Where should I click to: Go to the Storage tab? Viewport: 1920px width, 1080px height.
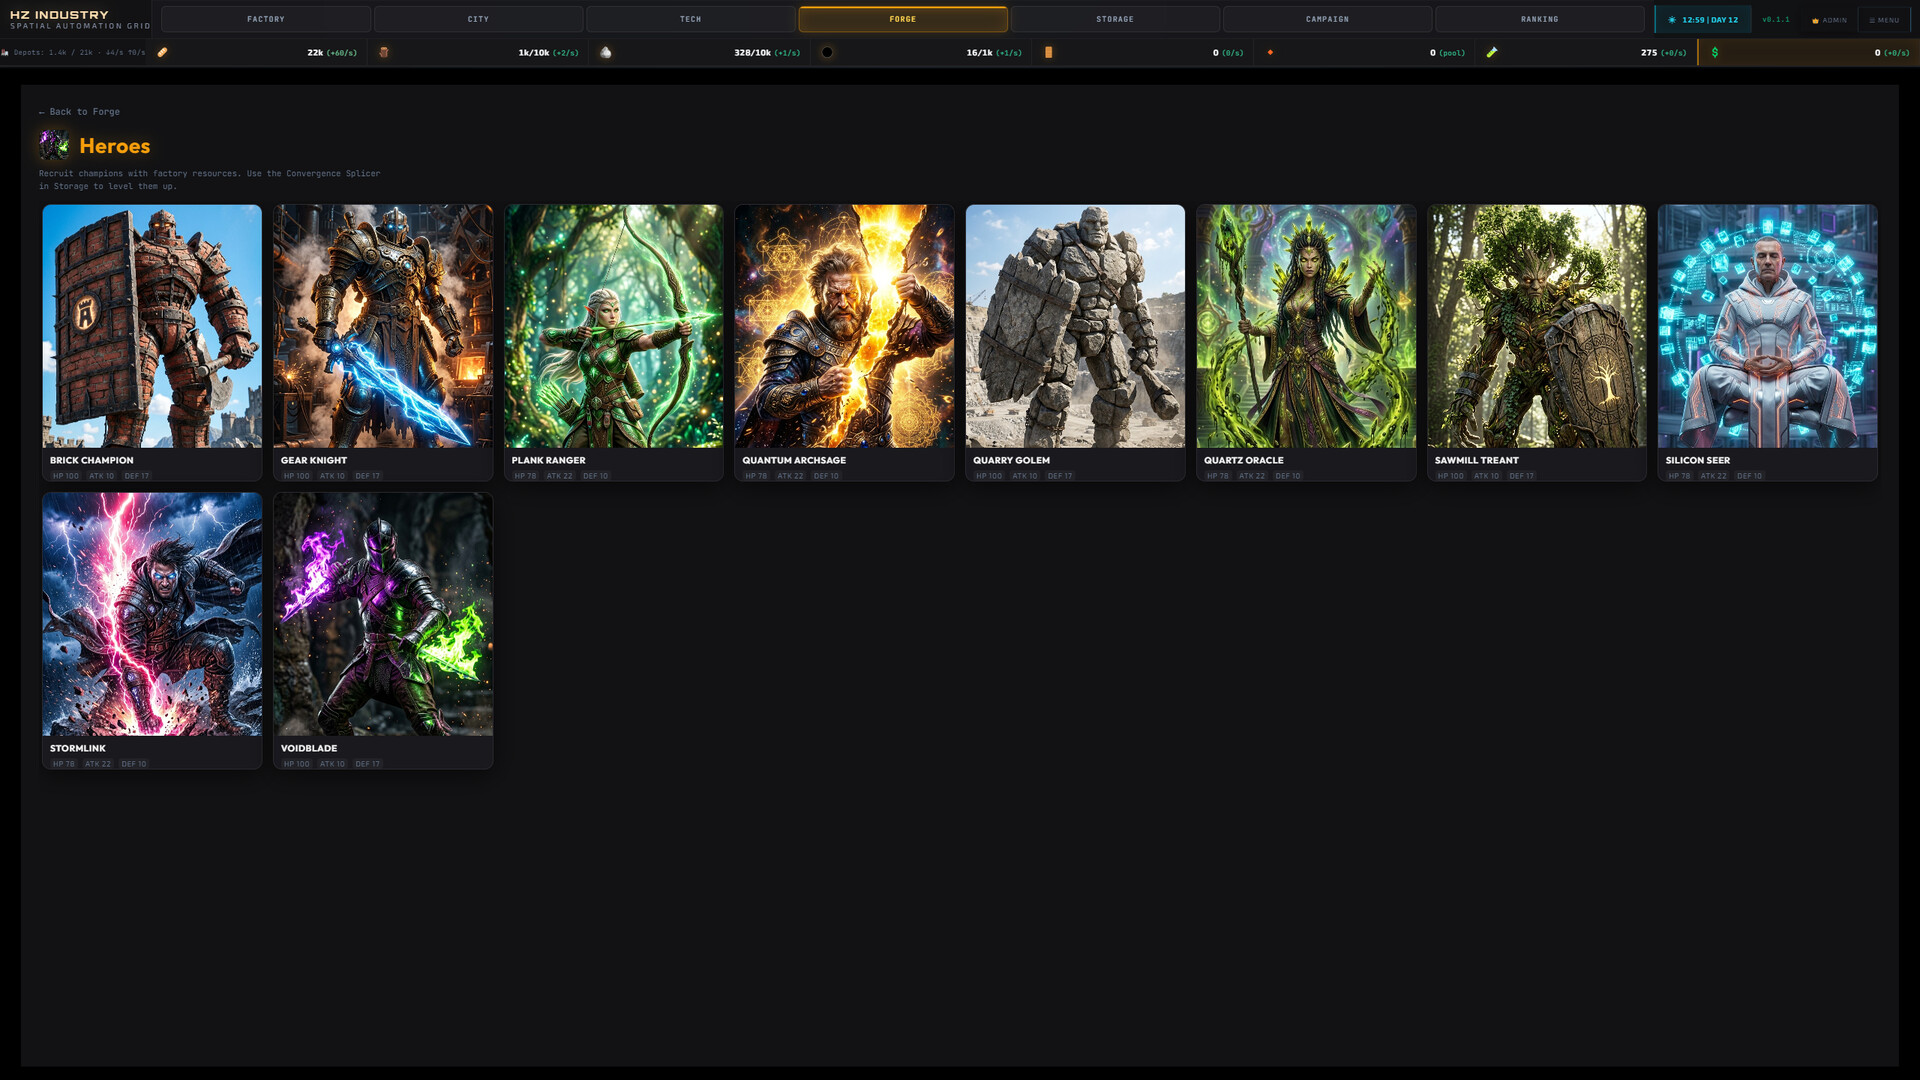[1114, 19]
